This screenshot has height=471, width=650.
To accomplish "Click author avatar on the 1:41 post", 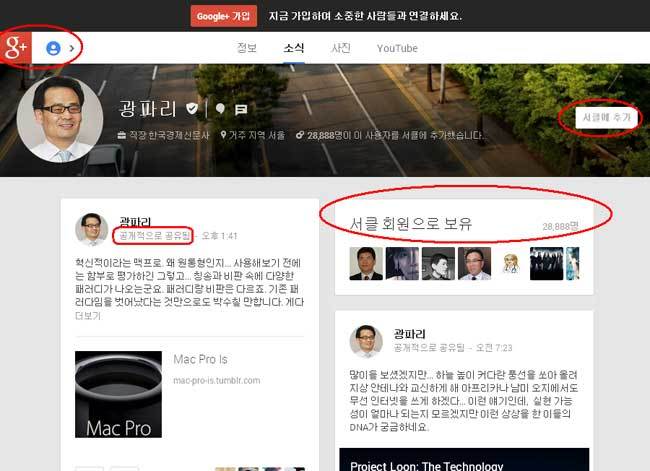I will (x=92, y=229).
